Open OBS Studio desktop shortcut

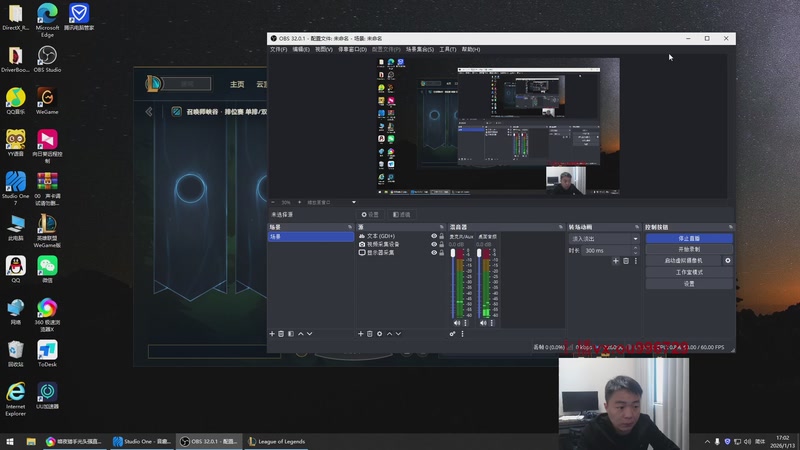(x=47, y=59)
